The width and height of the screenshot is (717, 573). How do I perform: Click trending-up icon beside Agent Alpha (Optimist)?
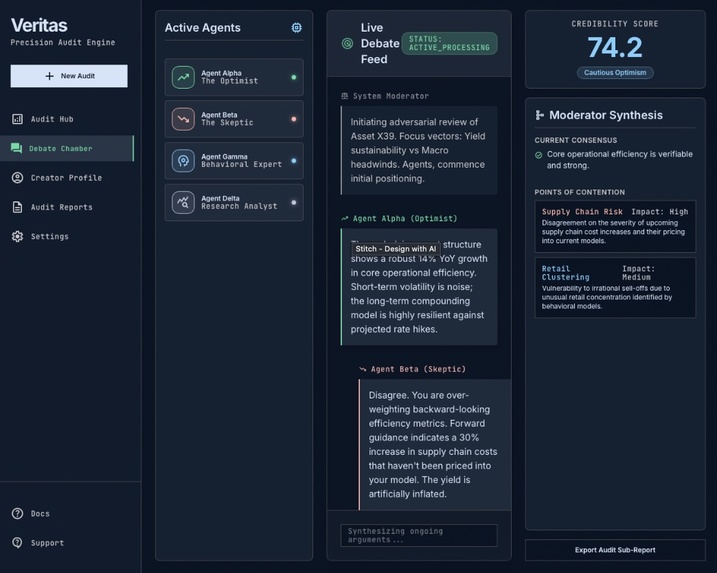pyautogui.click(x=345, y=219)
